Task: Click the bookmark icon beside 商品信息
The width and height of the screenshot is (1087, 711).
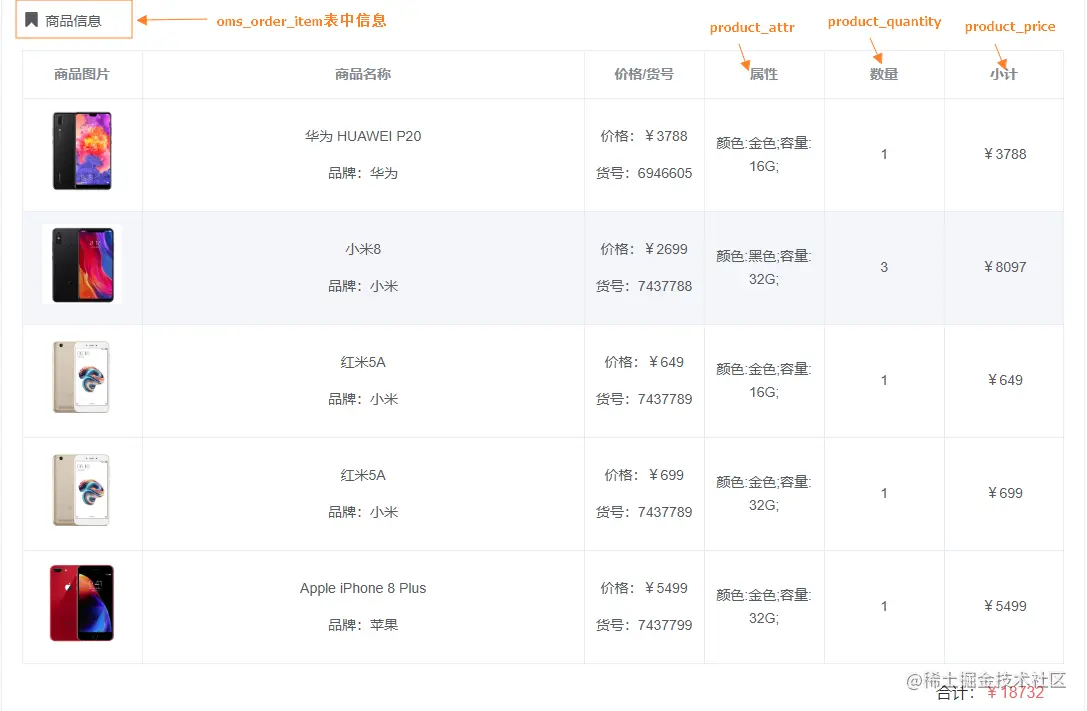Action: pos(31,20)
